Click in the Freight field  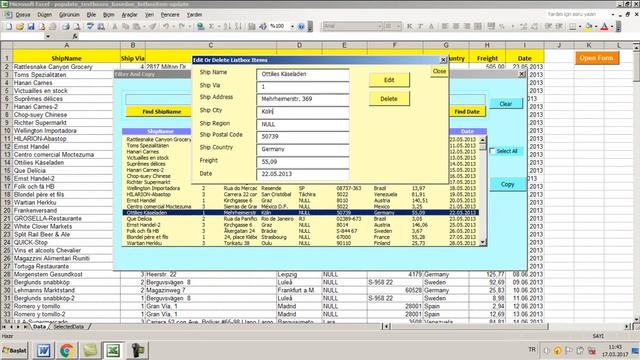(303, 162)
